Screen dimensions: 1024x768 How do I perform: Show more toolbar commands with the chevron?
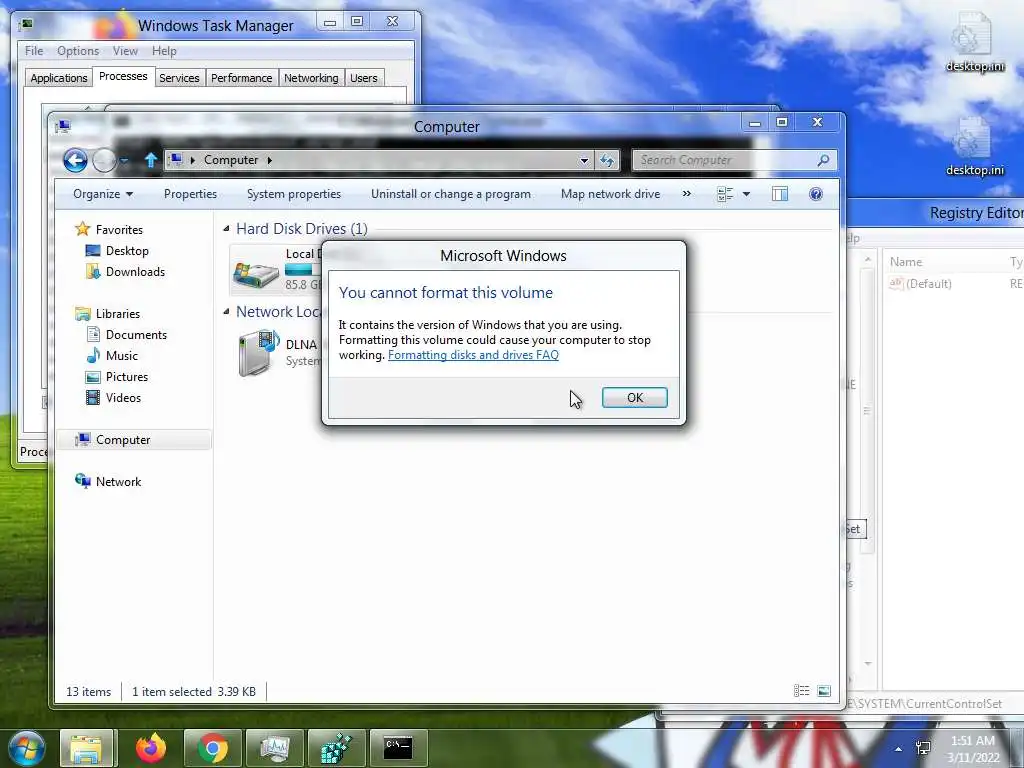[x=686, y=194]
